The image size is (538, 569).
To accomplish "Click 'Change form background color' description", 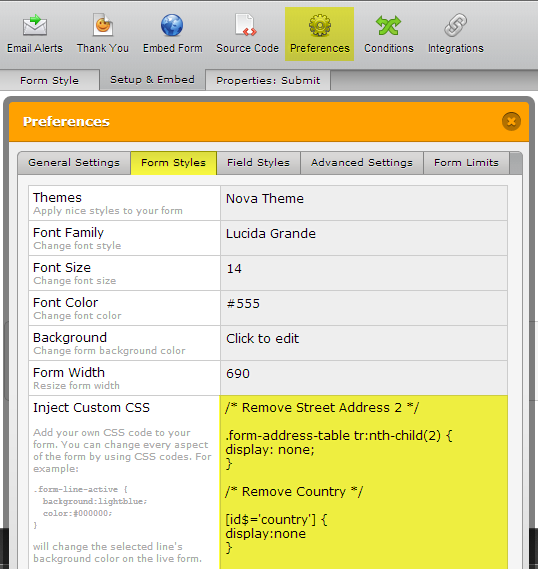I will (109, 351).
